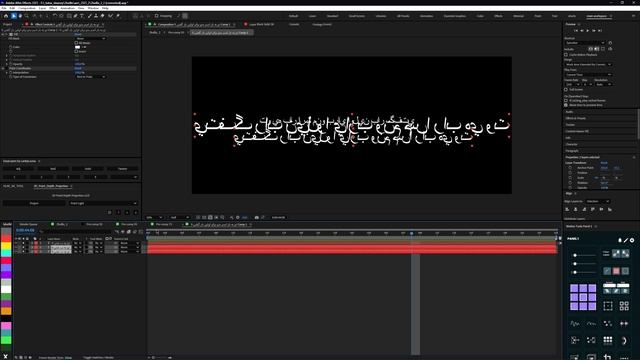Click the Align Right icon
Image resolution: width=640 pixels, height=360 pixels.
click(584, 209)
